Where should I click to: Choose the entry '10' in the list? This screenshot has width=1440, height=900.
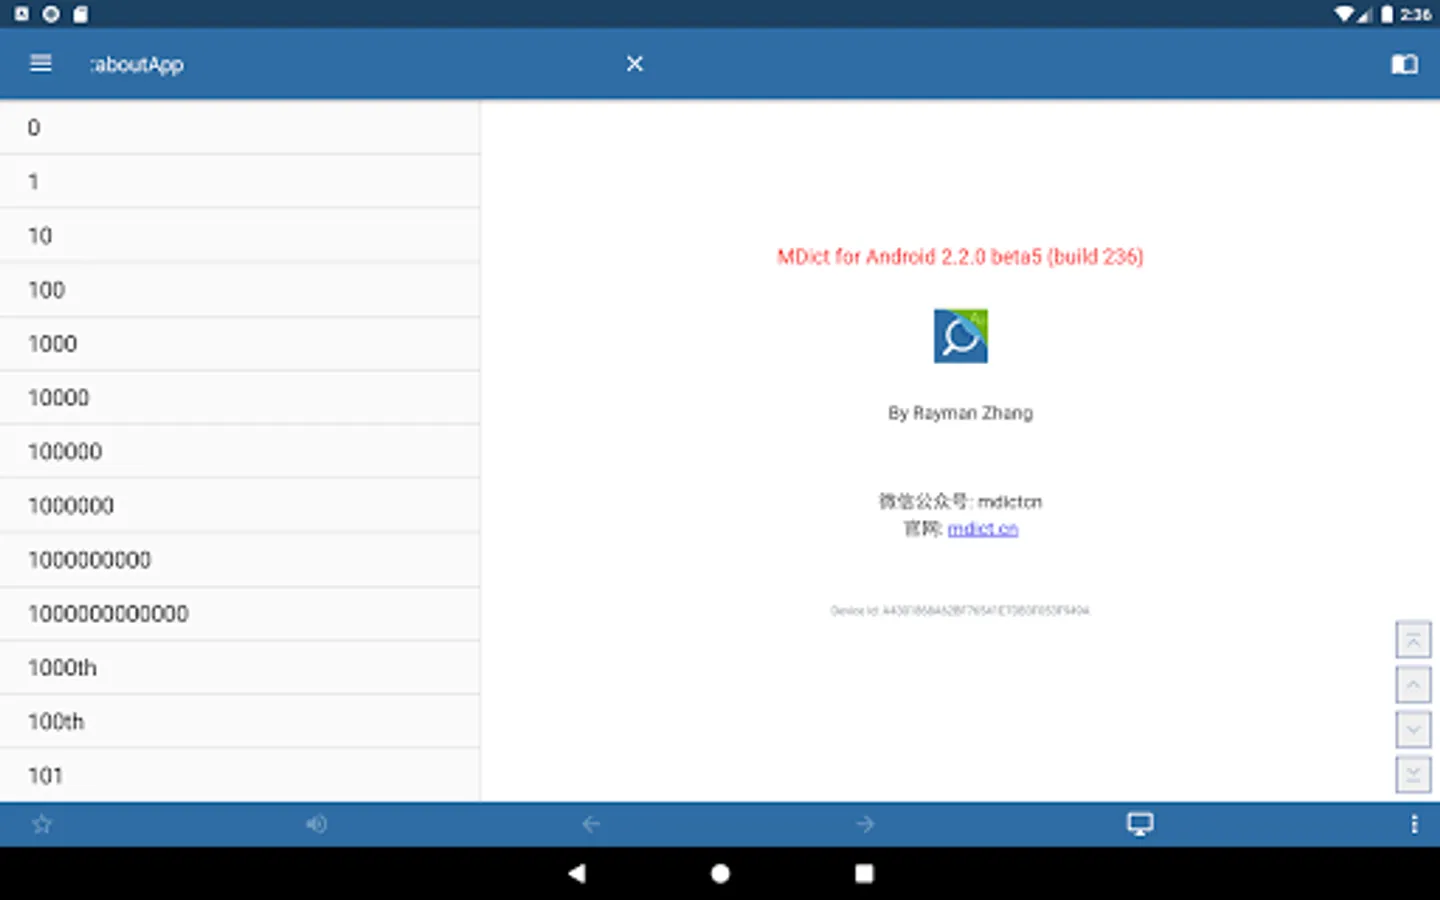click(x=240, y=236)
